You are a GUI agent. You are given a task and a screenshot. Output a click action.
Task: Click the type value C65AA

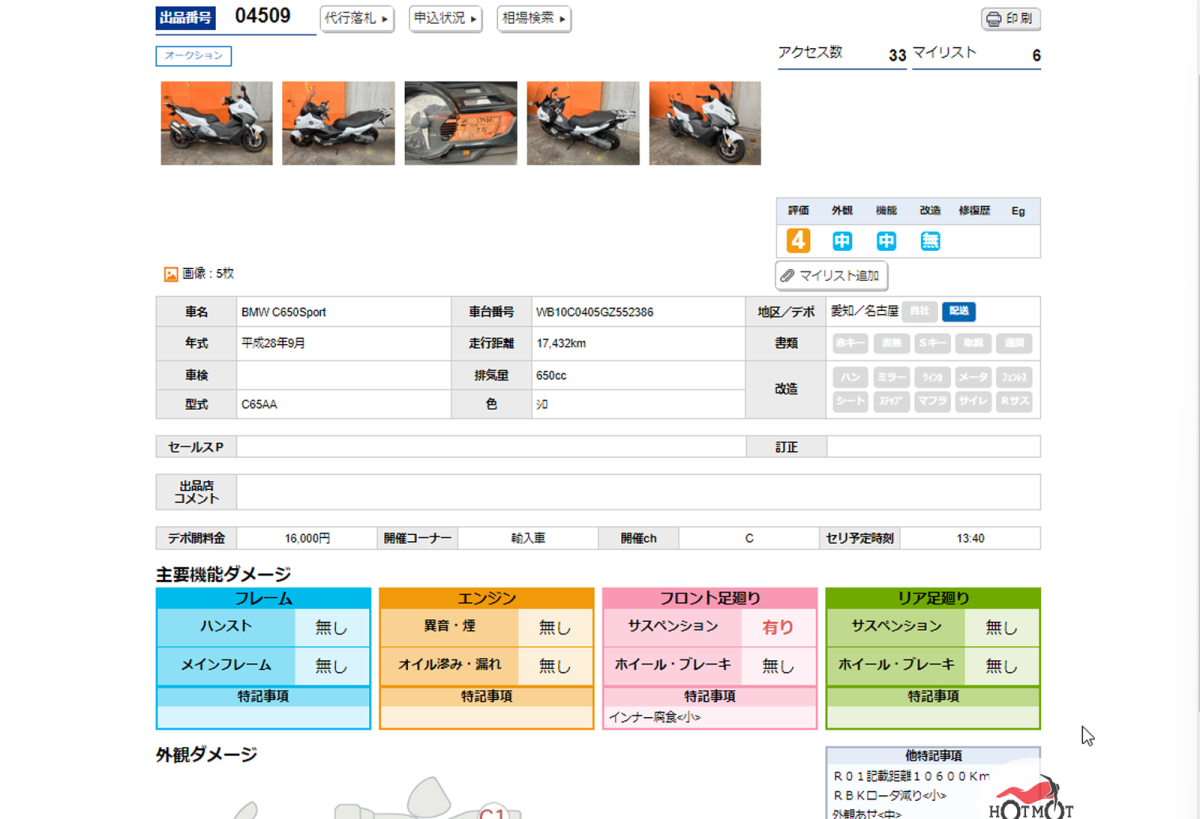pos(259,405)
